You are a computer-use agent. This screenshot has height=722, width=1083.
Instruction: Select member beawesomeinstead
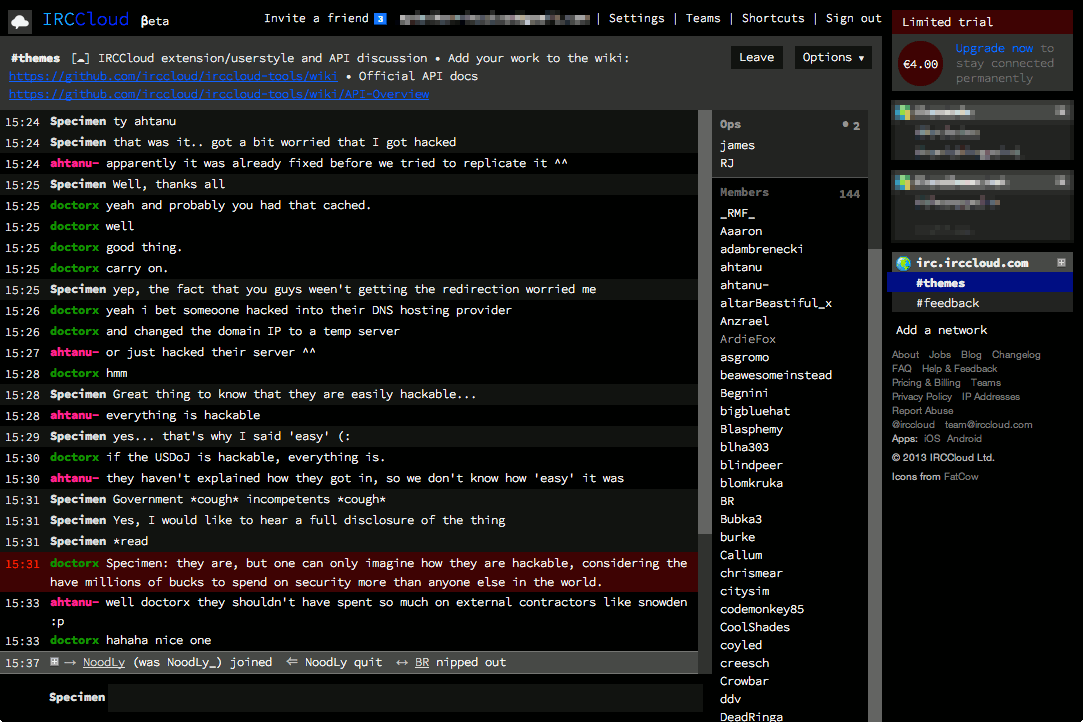776,375
